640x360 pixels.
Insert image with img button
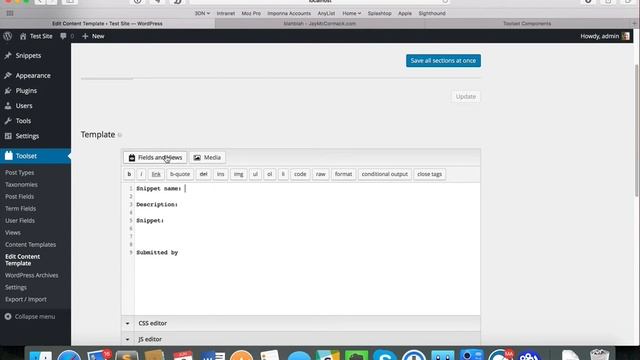click(238, 174)
